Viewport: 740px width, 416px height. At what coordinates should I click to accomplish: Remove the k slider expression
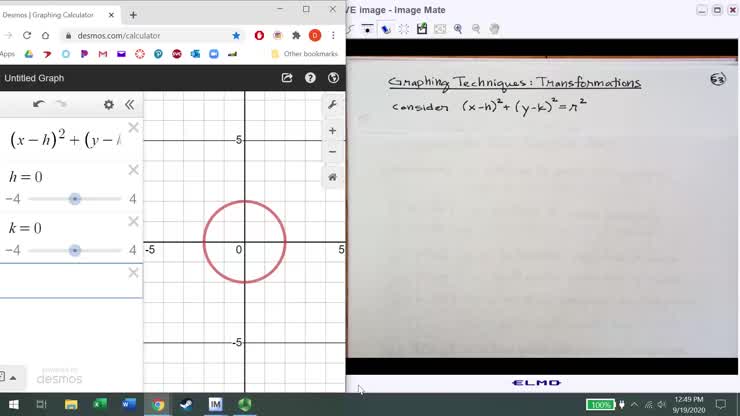point(133,222)
